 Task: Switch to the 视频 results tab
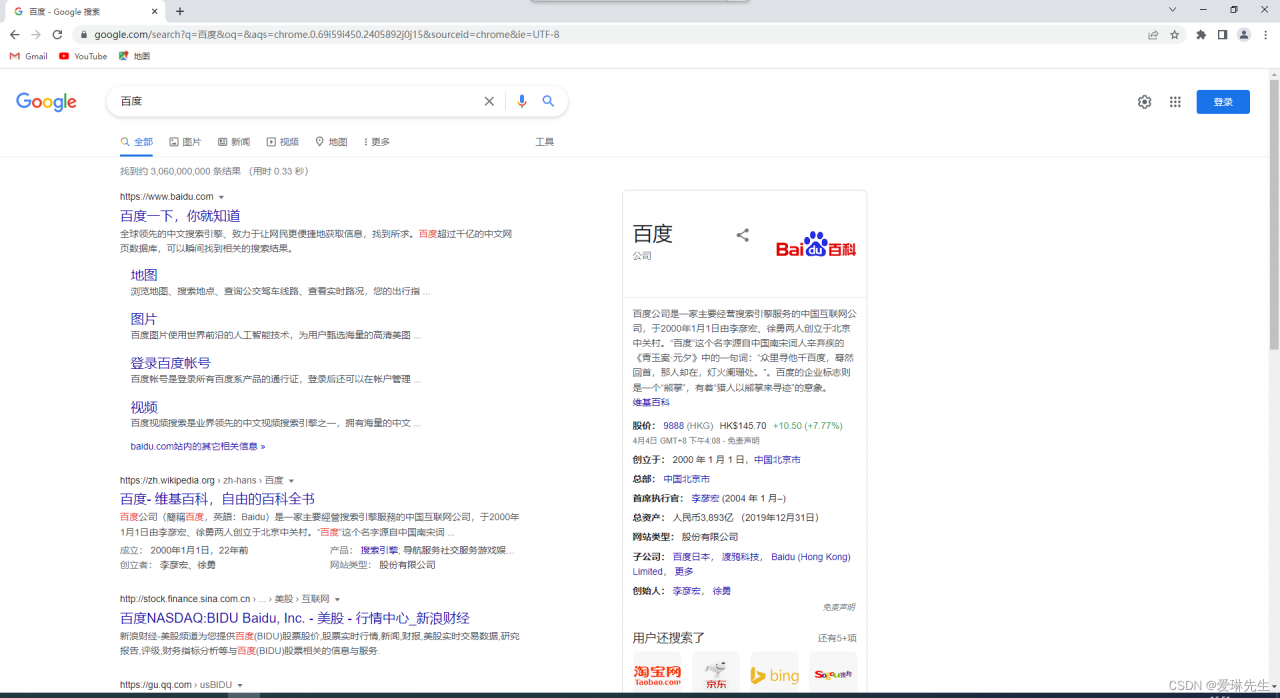tap(283, 142)
